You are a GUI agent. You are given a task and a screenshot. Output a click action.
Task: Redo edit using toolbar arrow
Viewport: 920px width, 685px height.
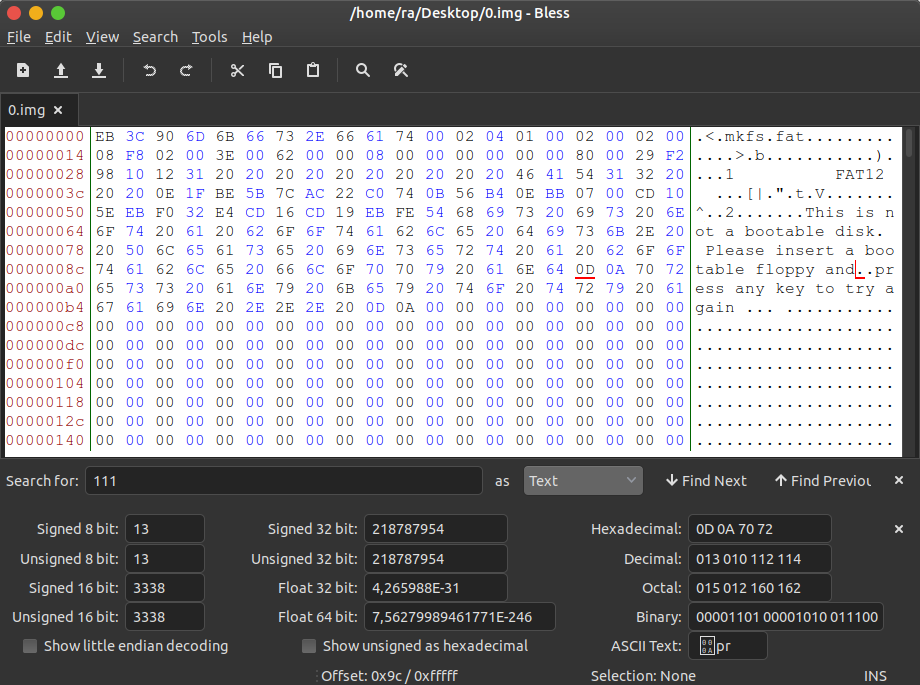click(x=186, y=71)
